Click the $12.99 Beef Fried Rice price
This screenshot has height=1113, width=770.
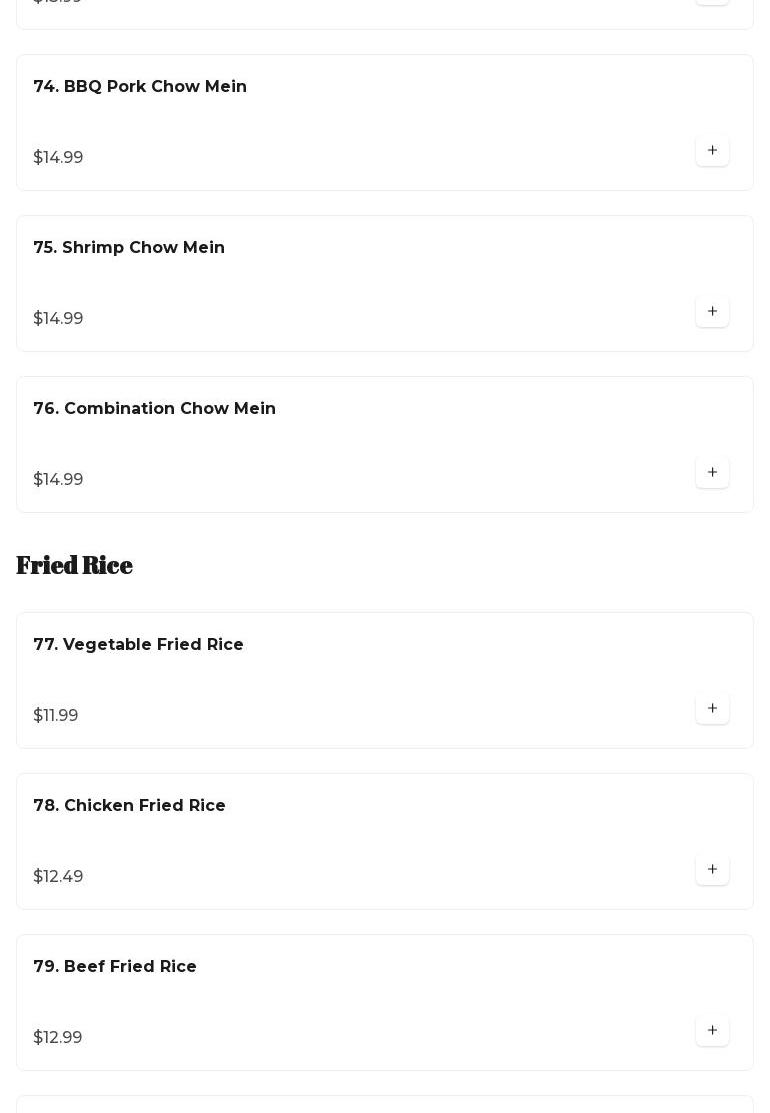tap(57, 1037)
